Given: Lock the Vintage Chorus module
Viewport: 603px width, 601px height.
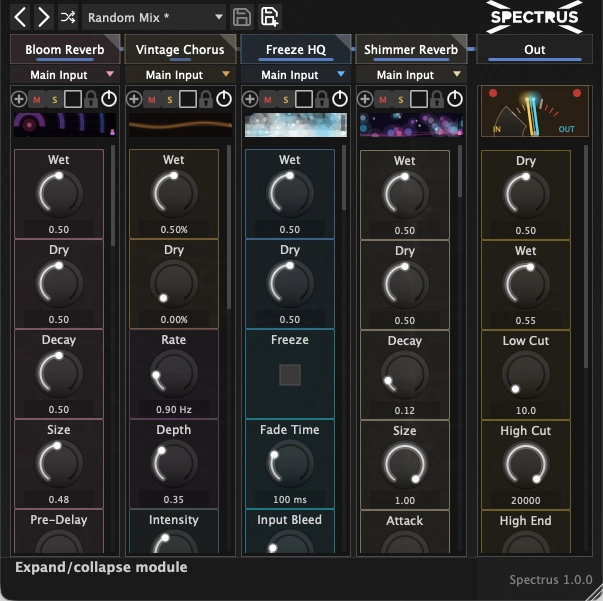Looking at the screenshot, I should [206, 99].
